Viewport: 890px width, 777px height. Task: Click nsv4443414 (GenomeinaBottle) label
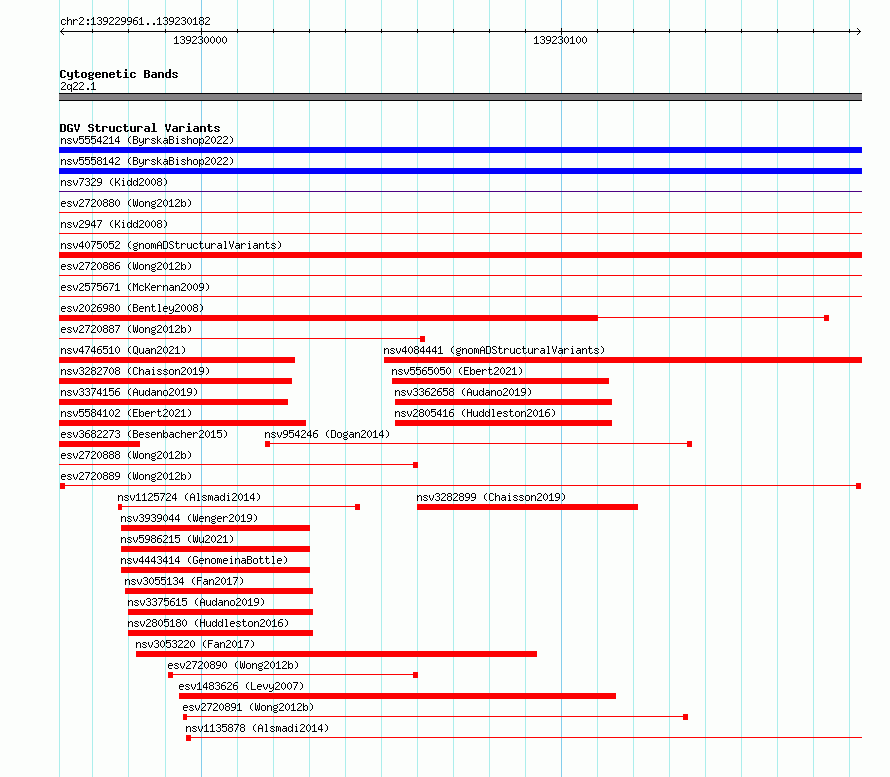(204, 560)
